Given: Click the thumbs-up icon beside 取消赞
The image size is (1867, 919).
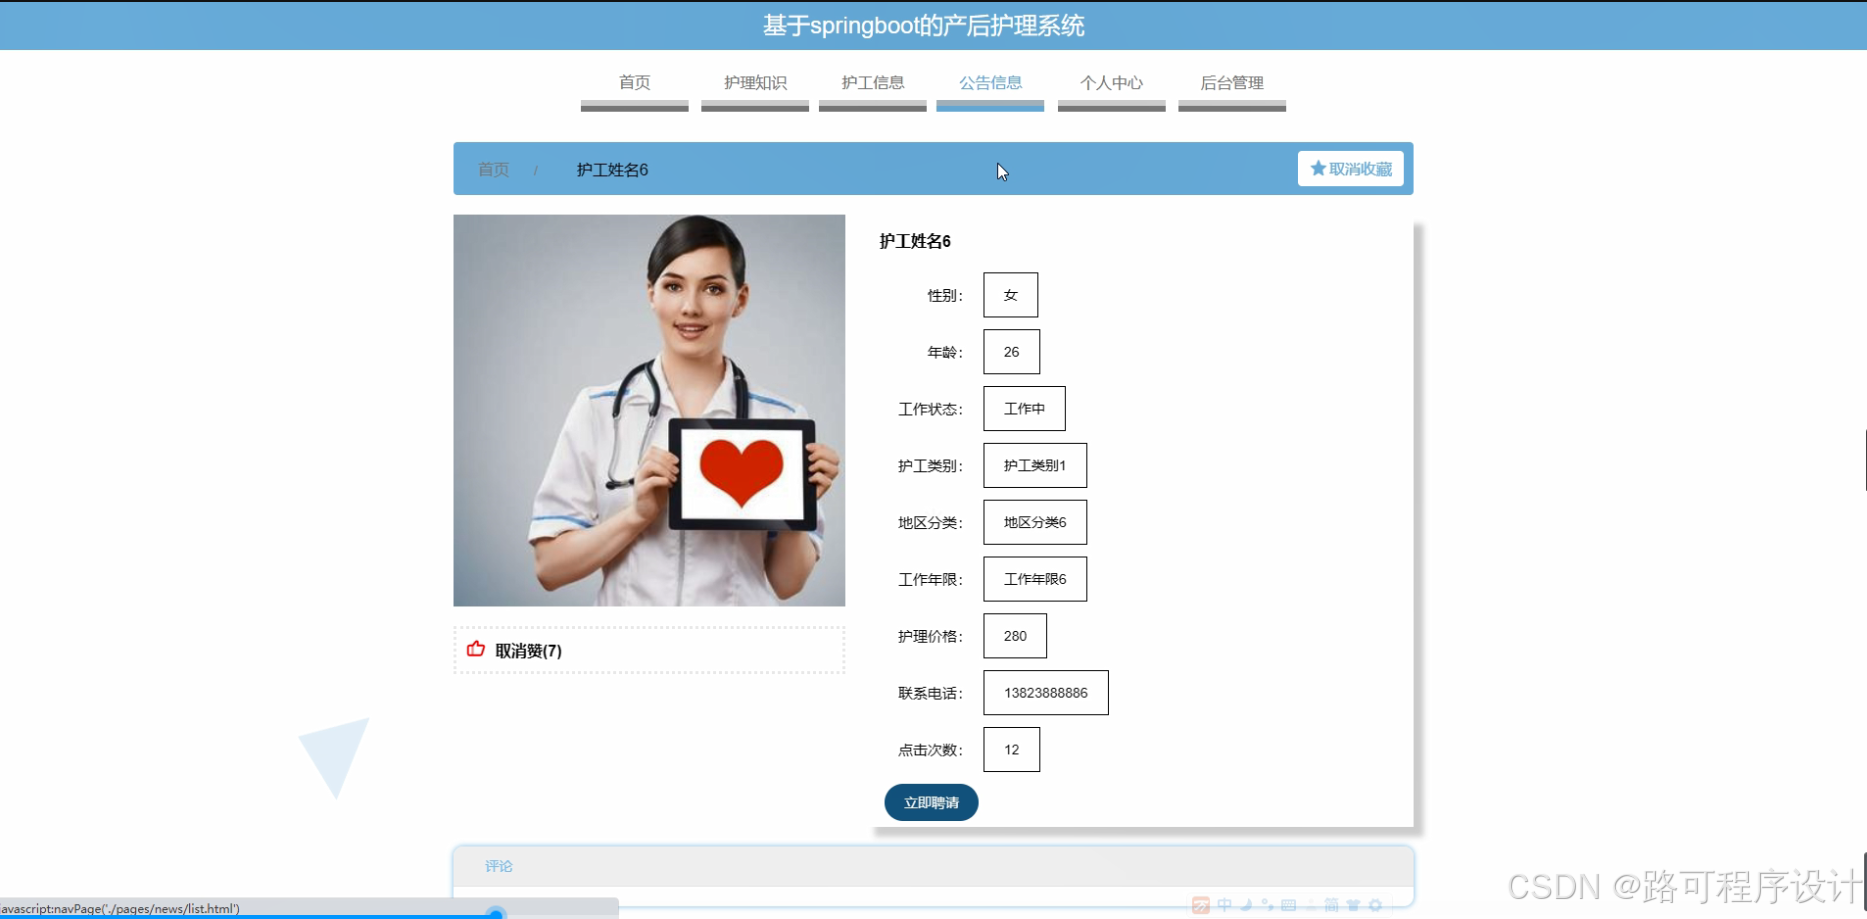Looking at the screenshot, I should 476,649.
